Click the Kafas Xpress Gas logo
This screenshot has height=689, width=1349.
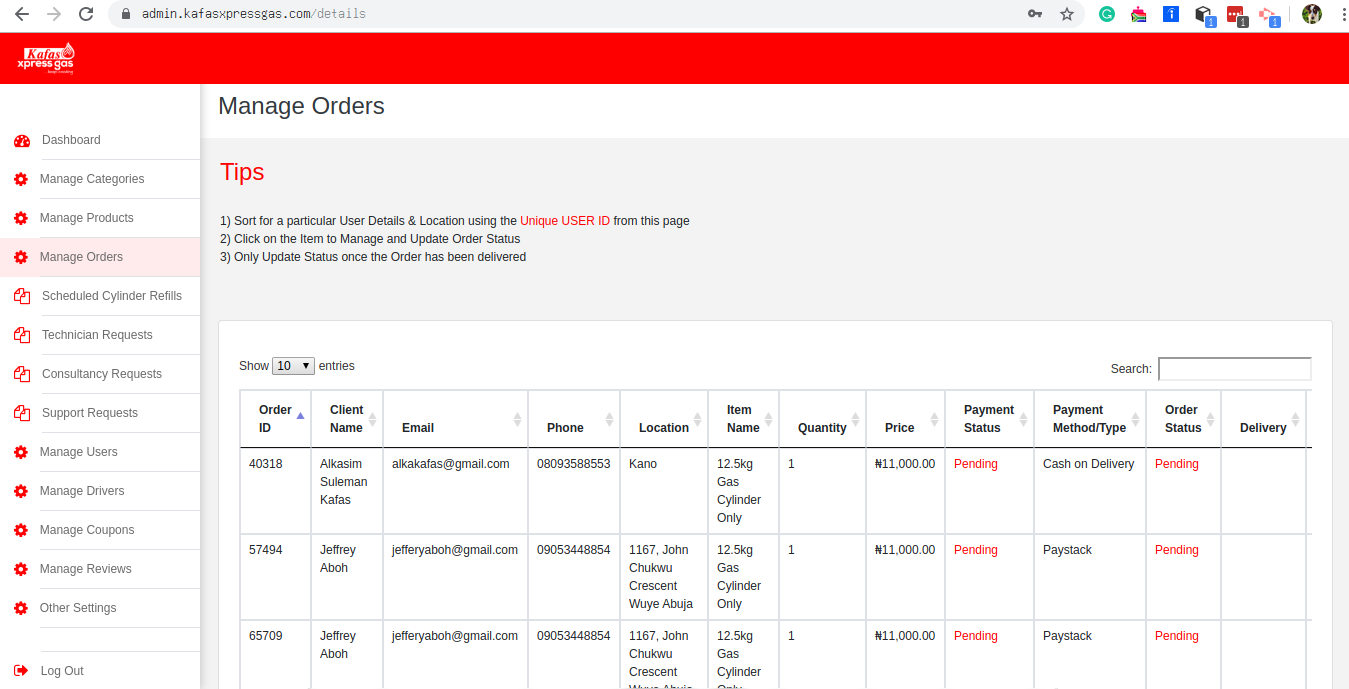coord(46,58)
